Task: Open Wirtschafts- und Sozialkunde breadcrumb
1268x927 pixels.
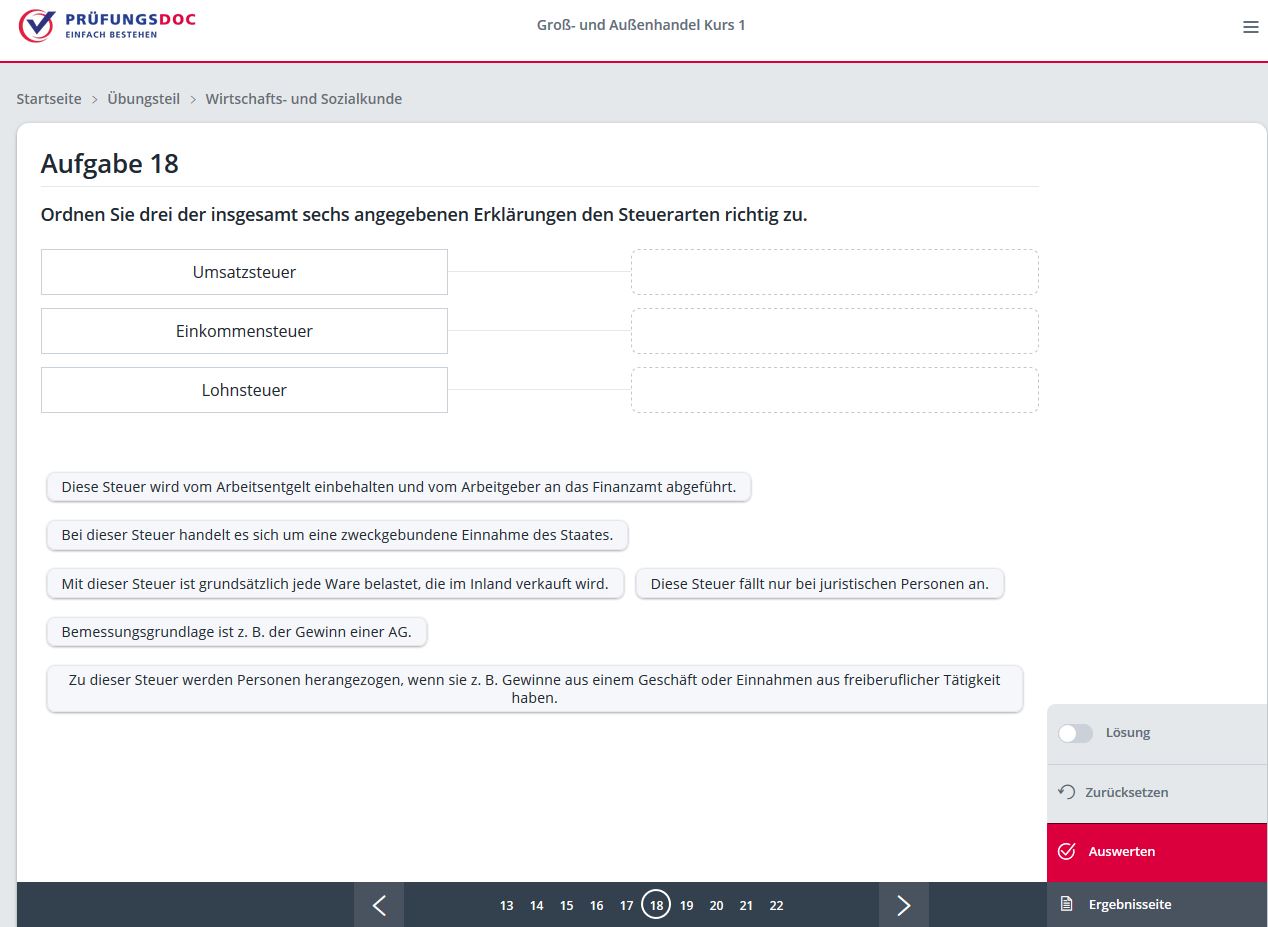Action: click(x=304, y=99)
